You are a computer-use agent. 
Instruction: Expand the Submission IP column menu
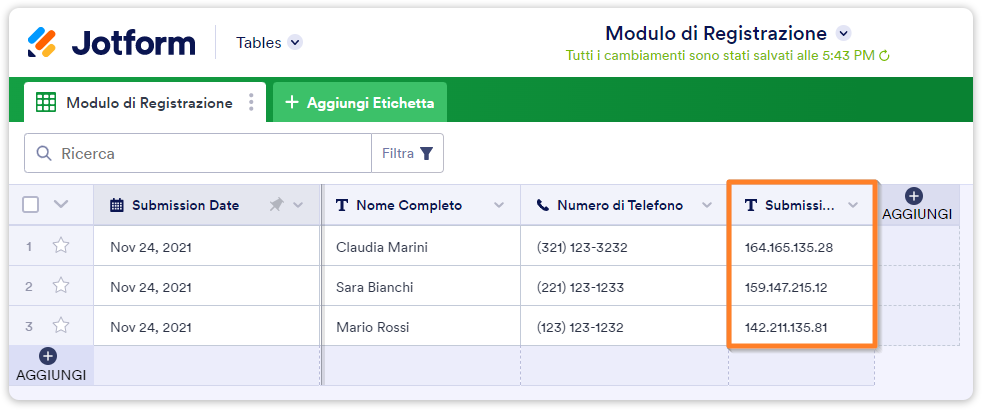pyautogui.click(x=853, y=205)
